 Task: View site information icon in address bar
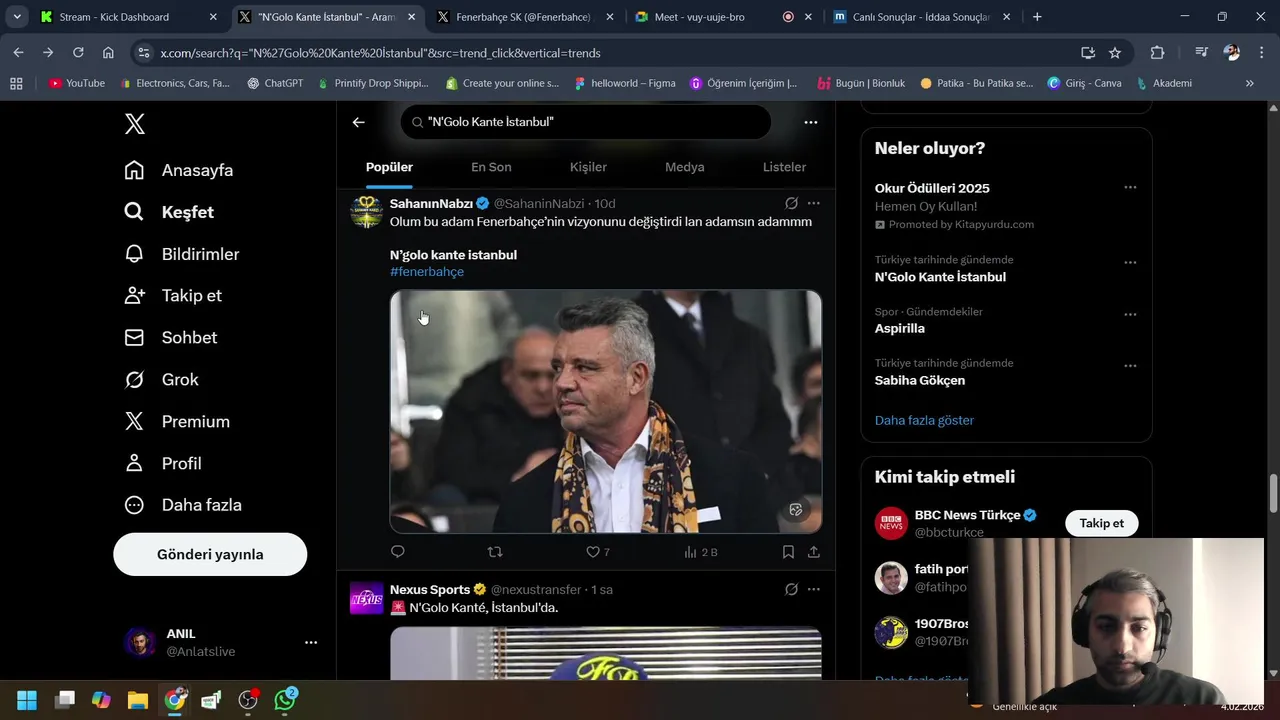(144, 53)
